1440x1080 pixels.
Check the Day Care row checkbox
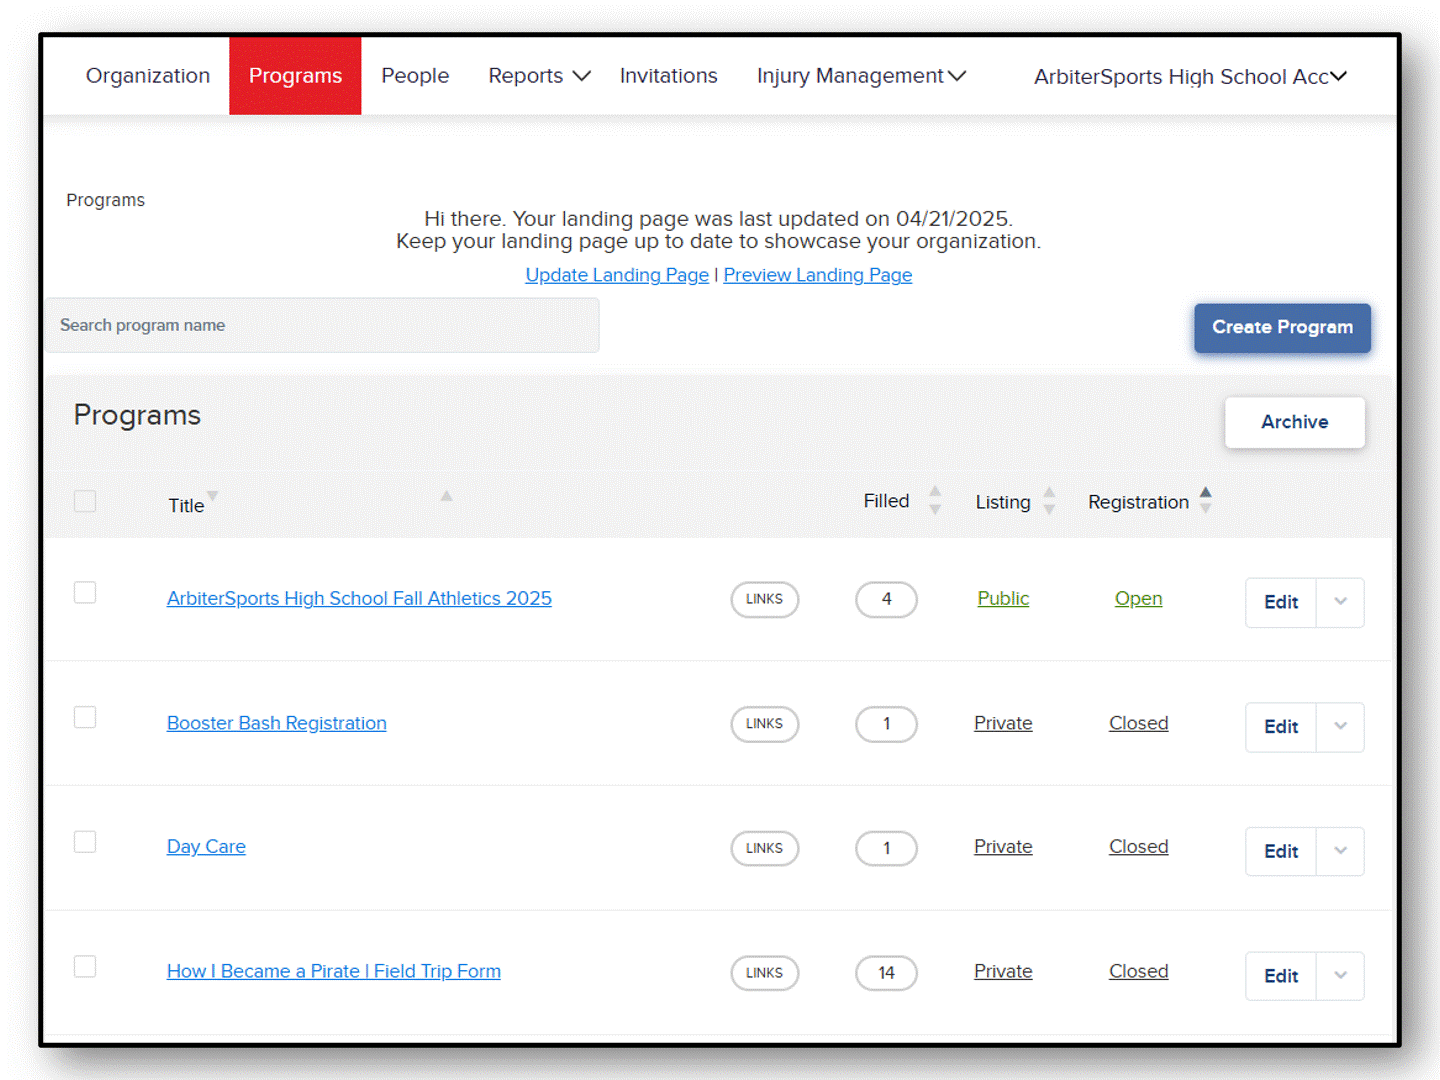click(85, 842)
